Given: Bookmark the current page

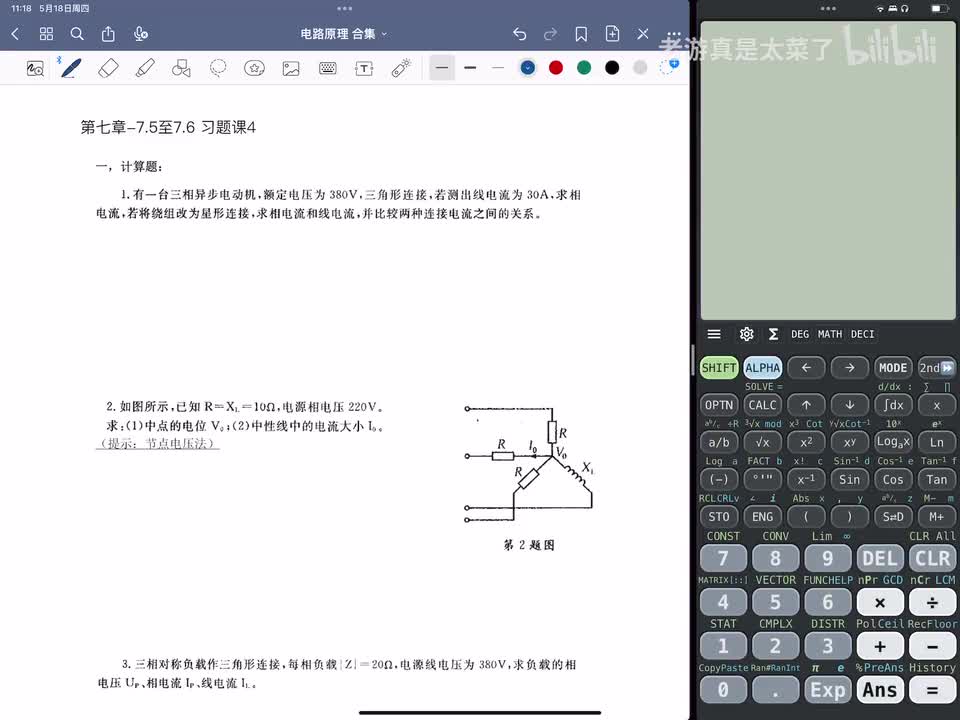Looking at the screenshot, I should coord(581,34).
